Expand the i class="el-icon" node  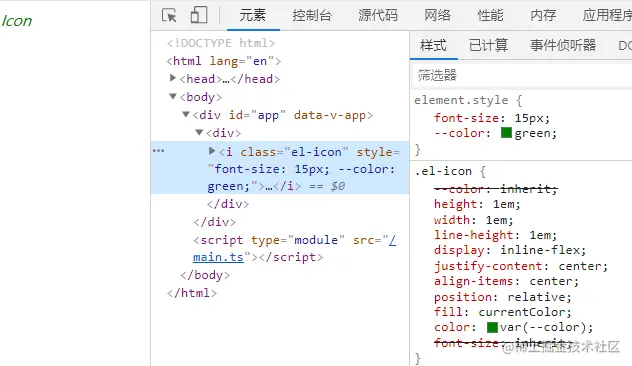pos(212,151)
